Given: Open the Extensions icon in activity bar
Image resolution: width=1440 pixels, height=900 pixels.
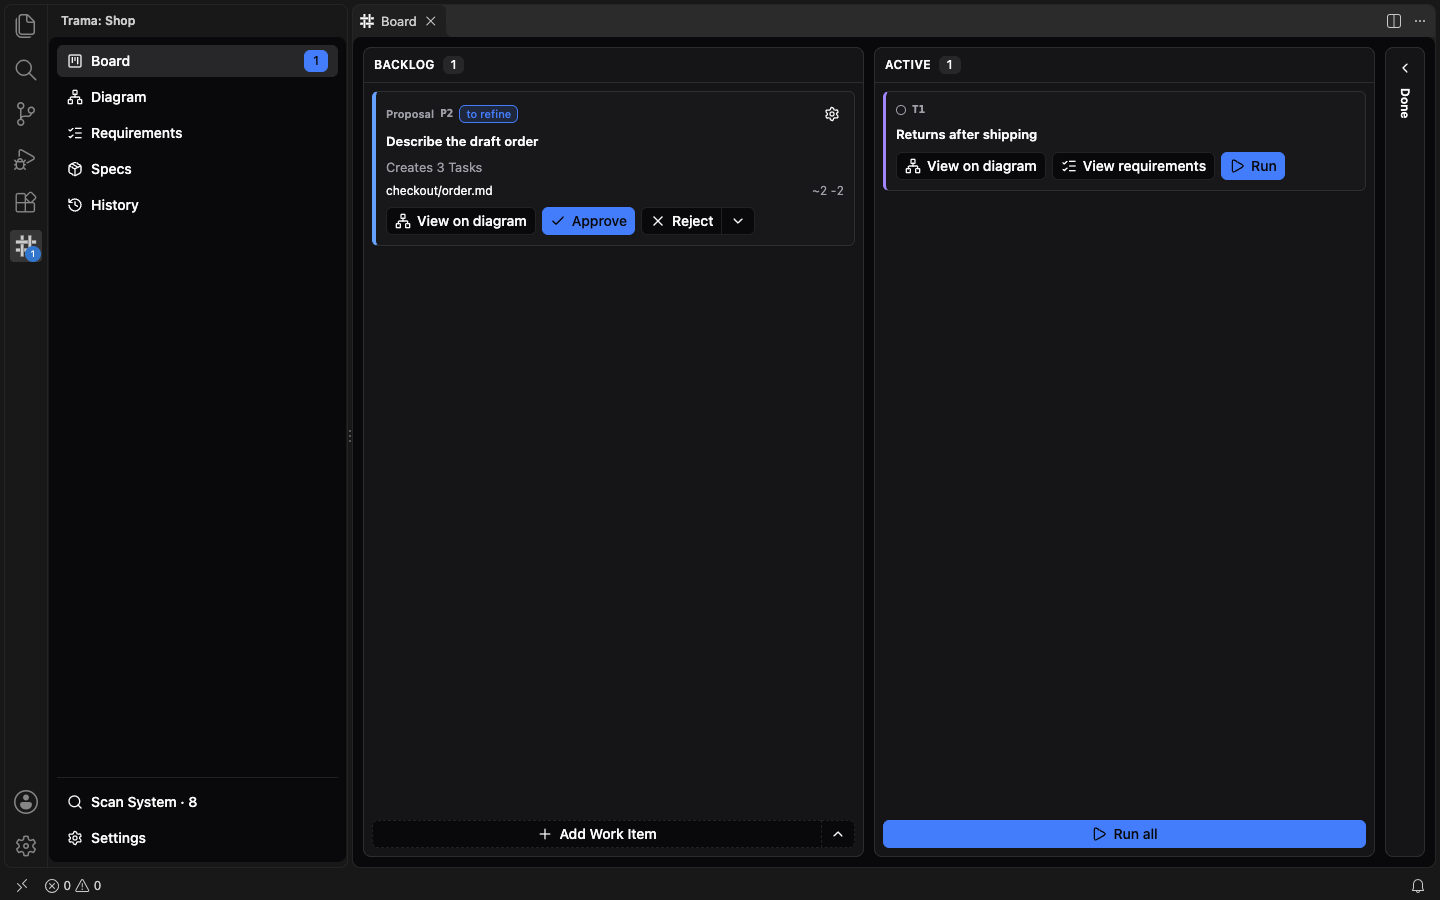Looking at the screenshot, I should coord(26,202).
